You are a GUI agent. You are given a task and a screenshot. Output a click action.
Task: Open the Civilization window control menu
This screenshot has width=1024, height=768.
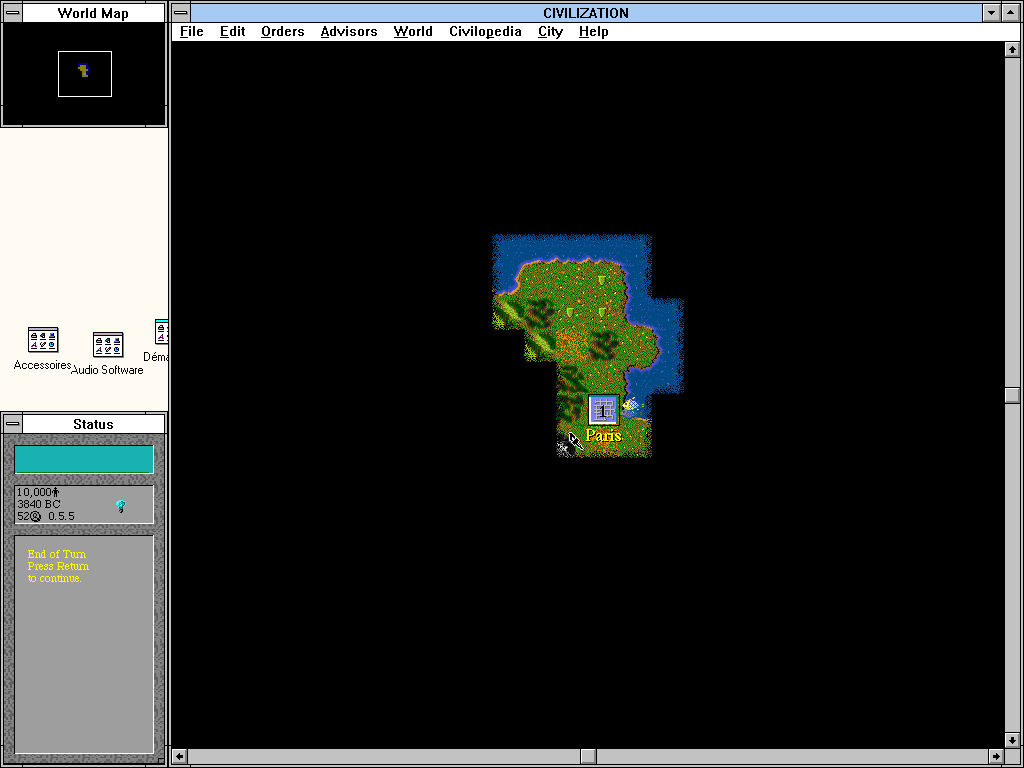[181, 12]
